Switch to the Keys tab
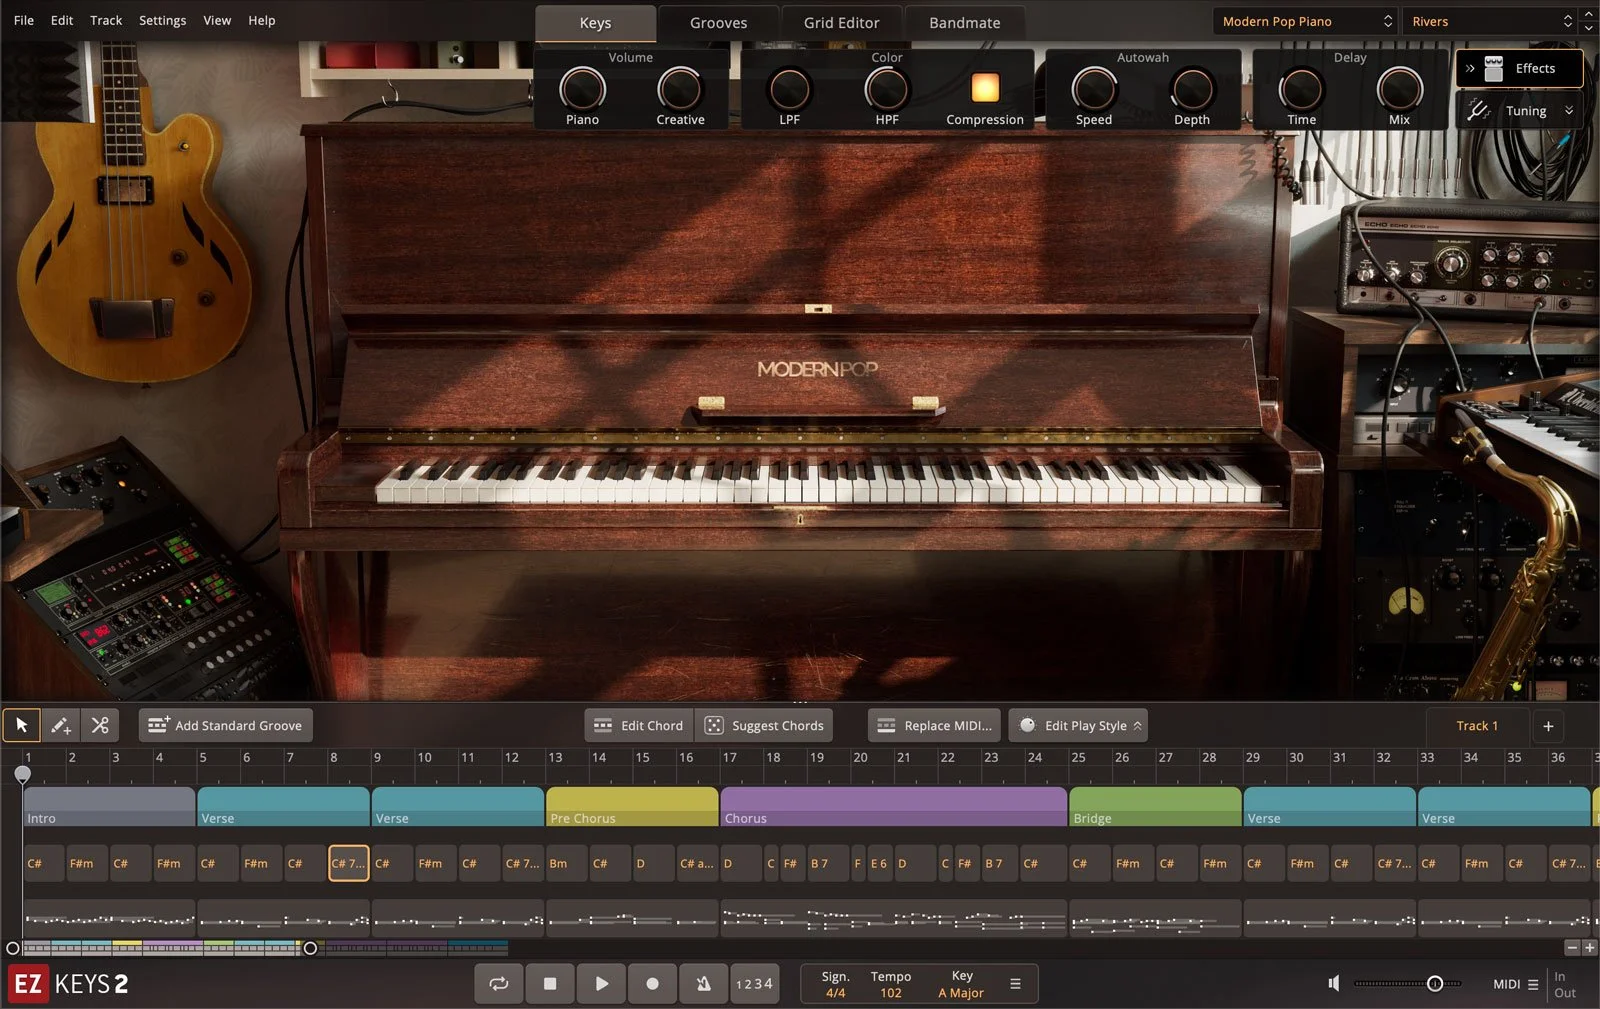 click(595, 23)
